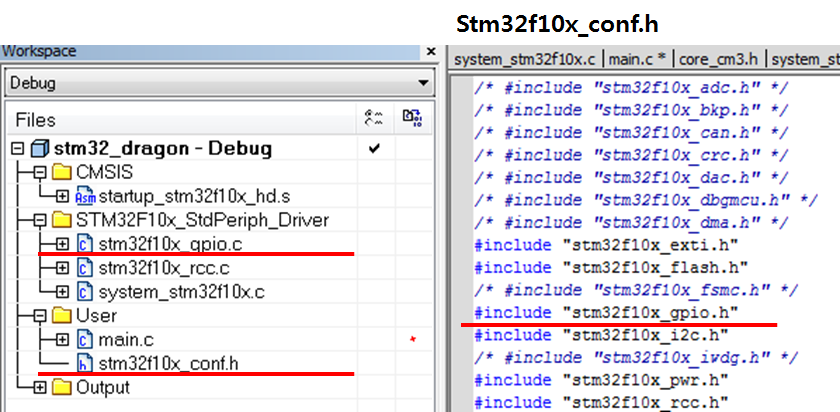The width and height of the screenshot is (840, 412).
Task: Click the header file icon of stm32f10x_conf.h
Action: click(x=84, y=363)
